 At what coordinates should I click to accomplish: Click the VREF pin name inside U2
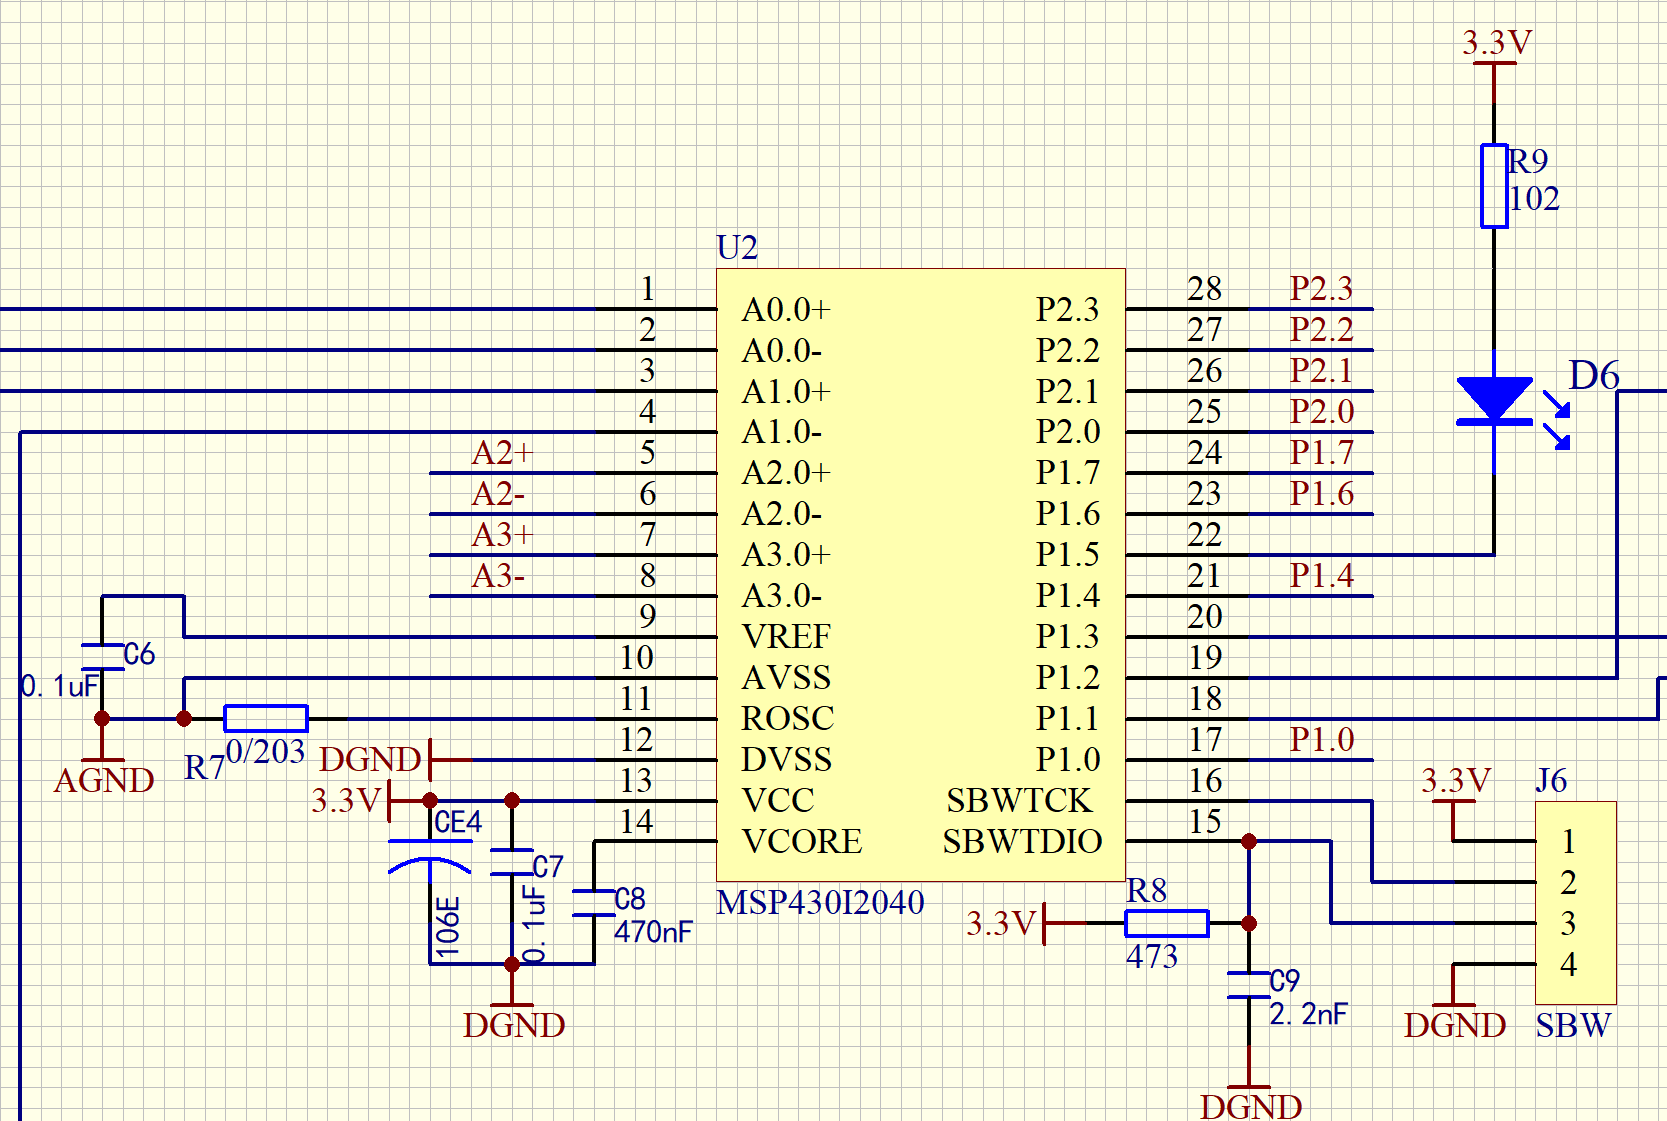(x=786, y=636)
